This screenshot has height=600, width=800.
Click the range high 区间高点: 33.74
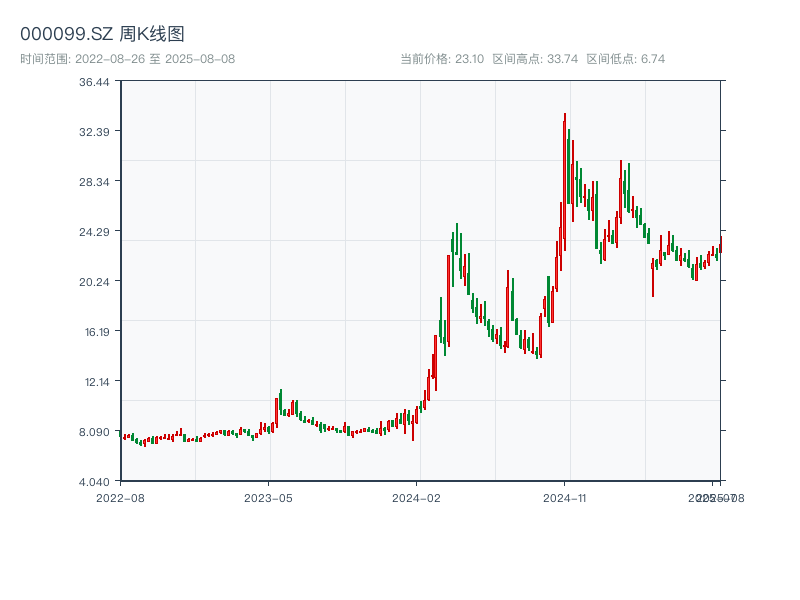(535, 59)
